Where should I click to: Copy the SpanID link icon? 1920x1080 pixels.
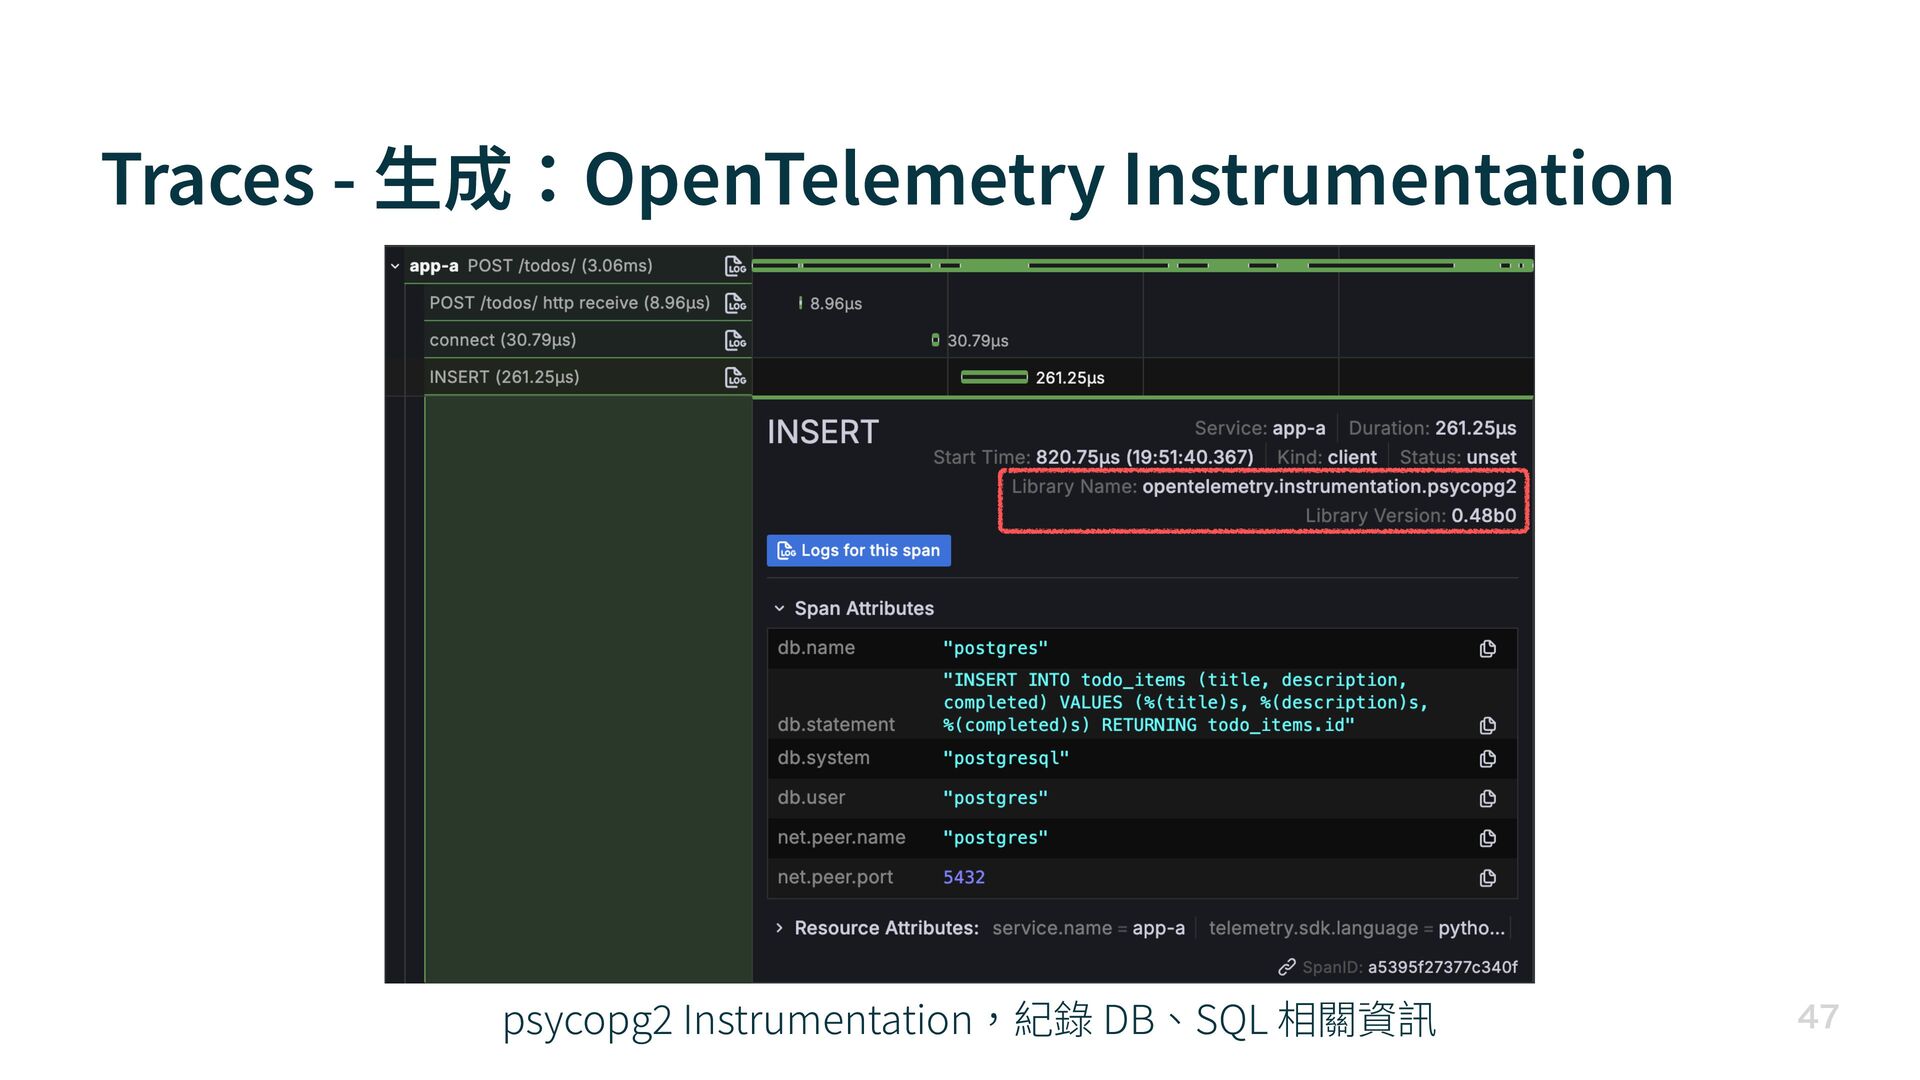click(1287, 967)
